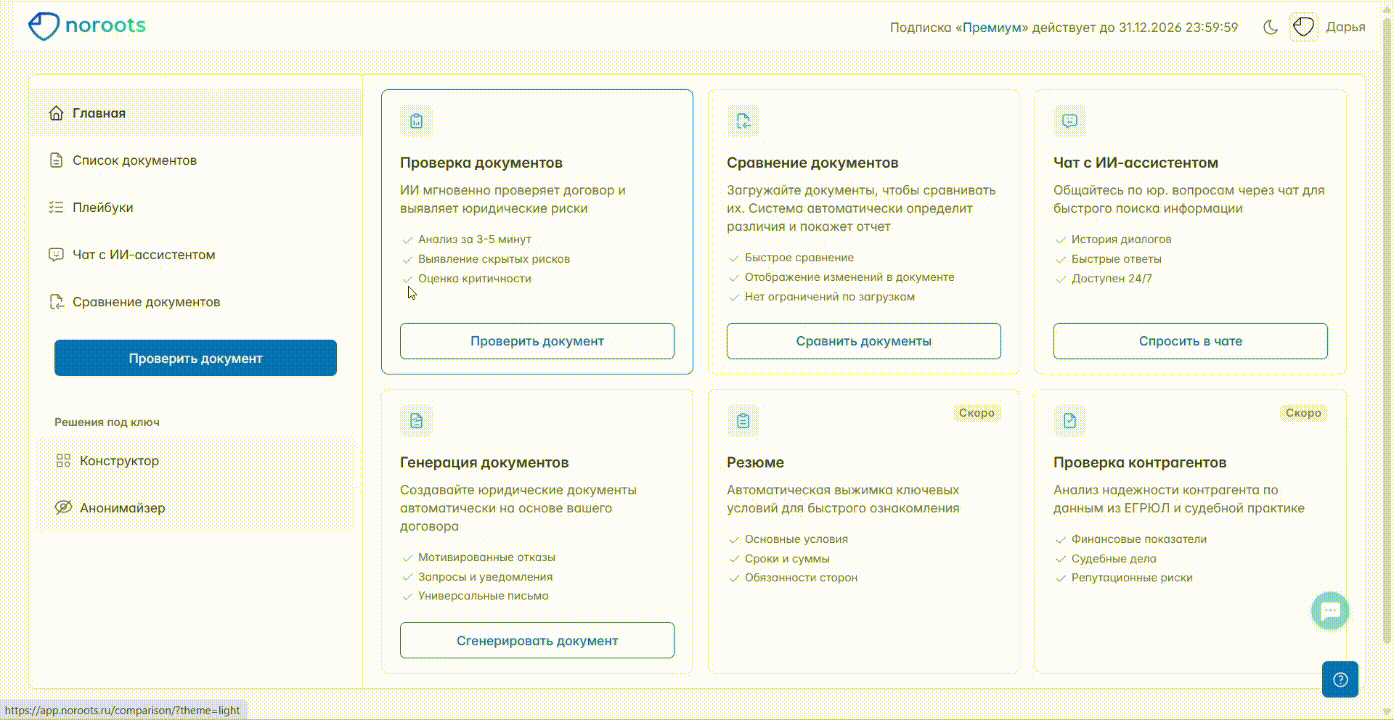Screen dimensions: 1394x720
Task: Click Резюме card title
Action: 755,463
